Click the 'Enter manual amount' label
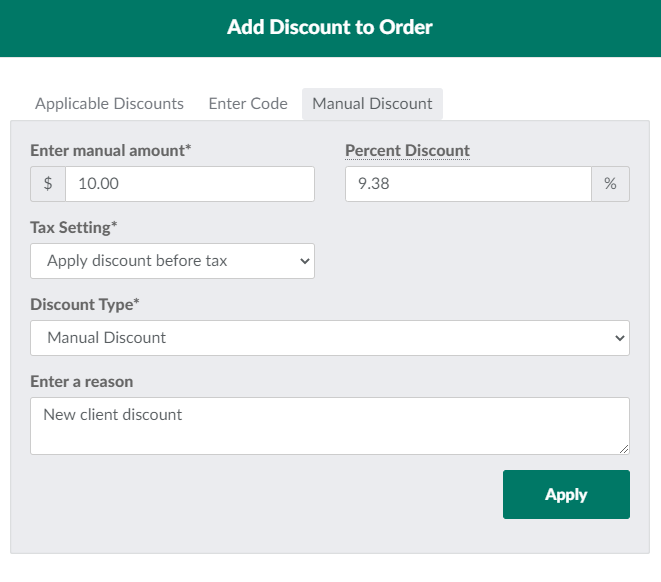This screenshot has width=661, height=582. [x=110, y=151]
